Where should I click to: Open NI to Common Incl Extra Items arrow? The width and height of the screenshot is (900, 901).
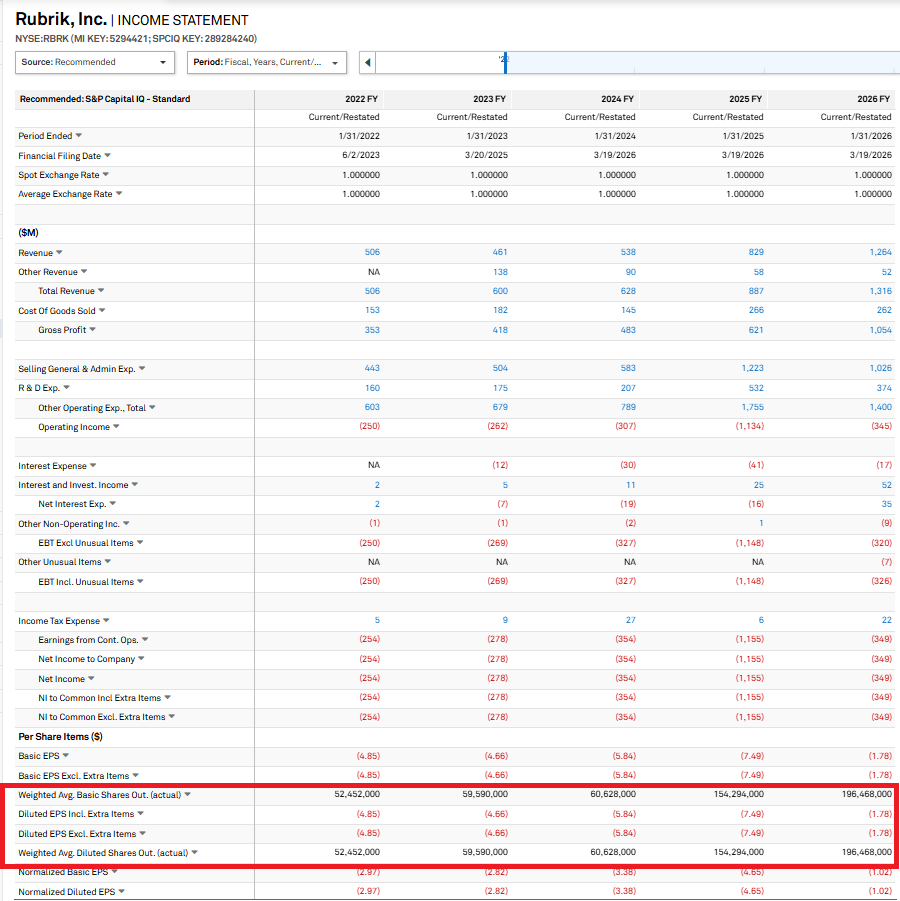coord(168,698)
